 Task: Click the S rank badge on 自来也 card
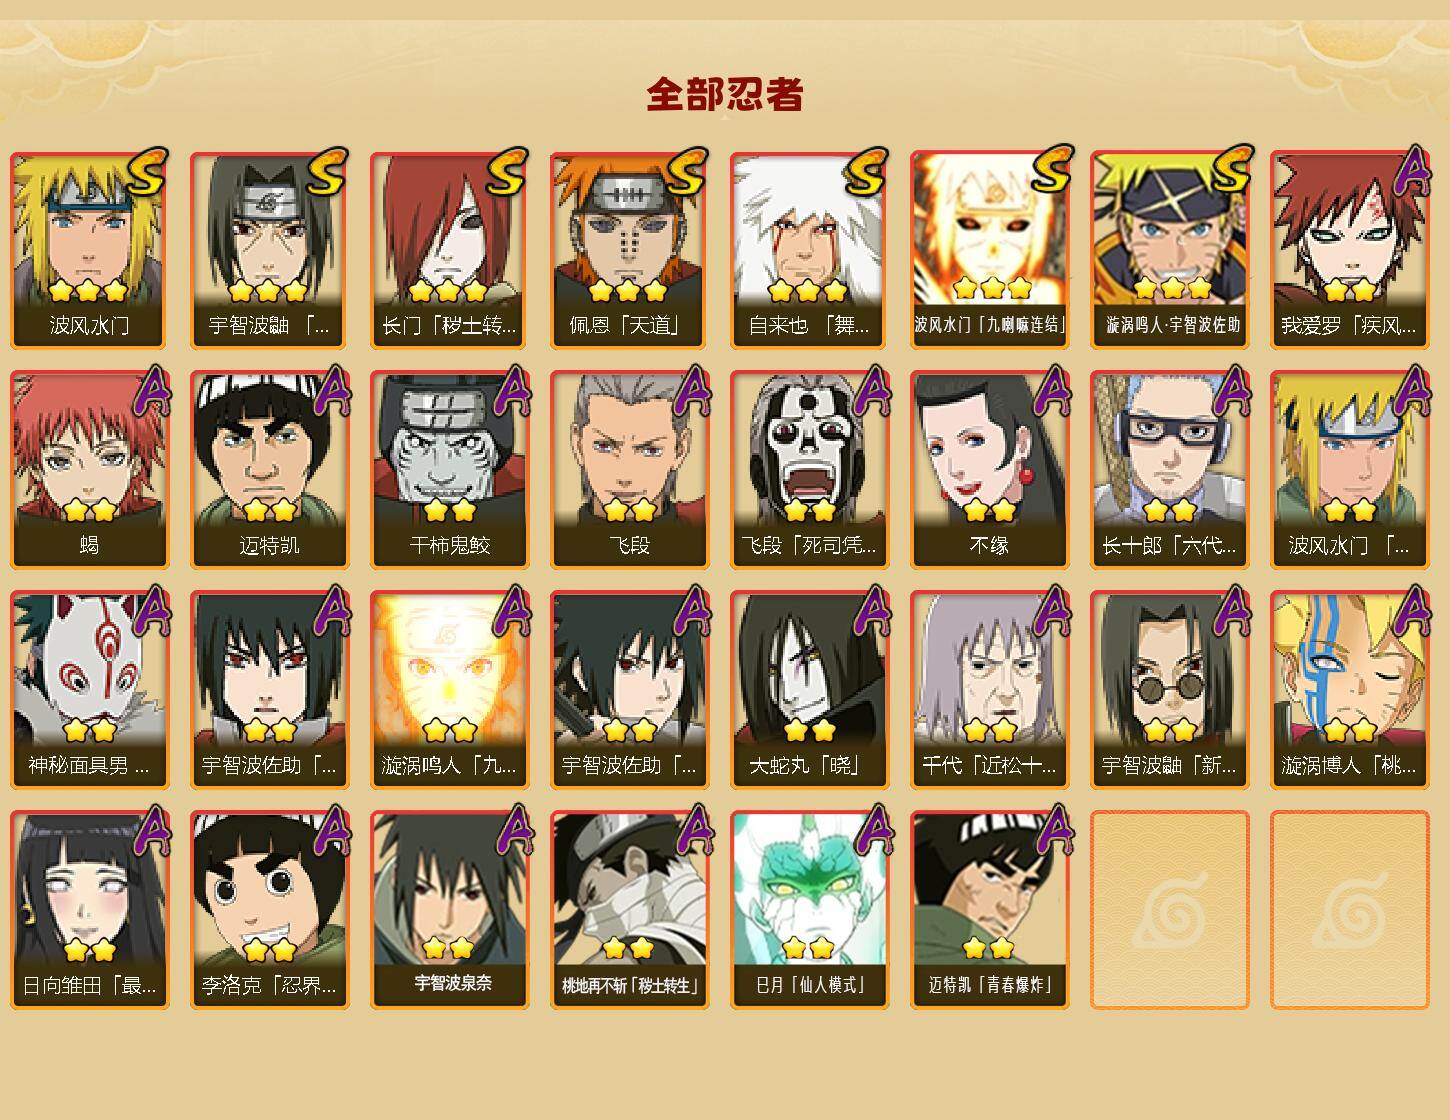866,173
